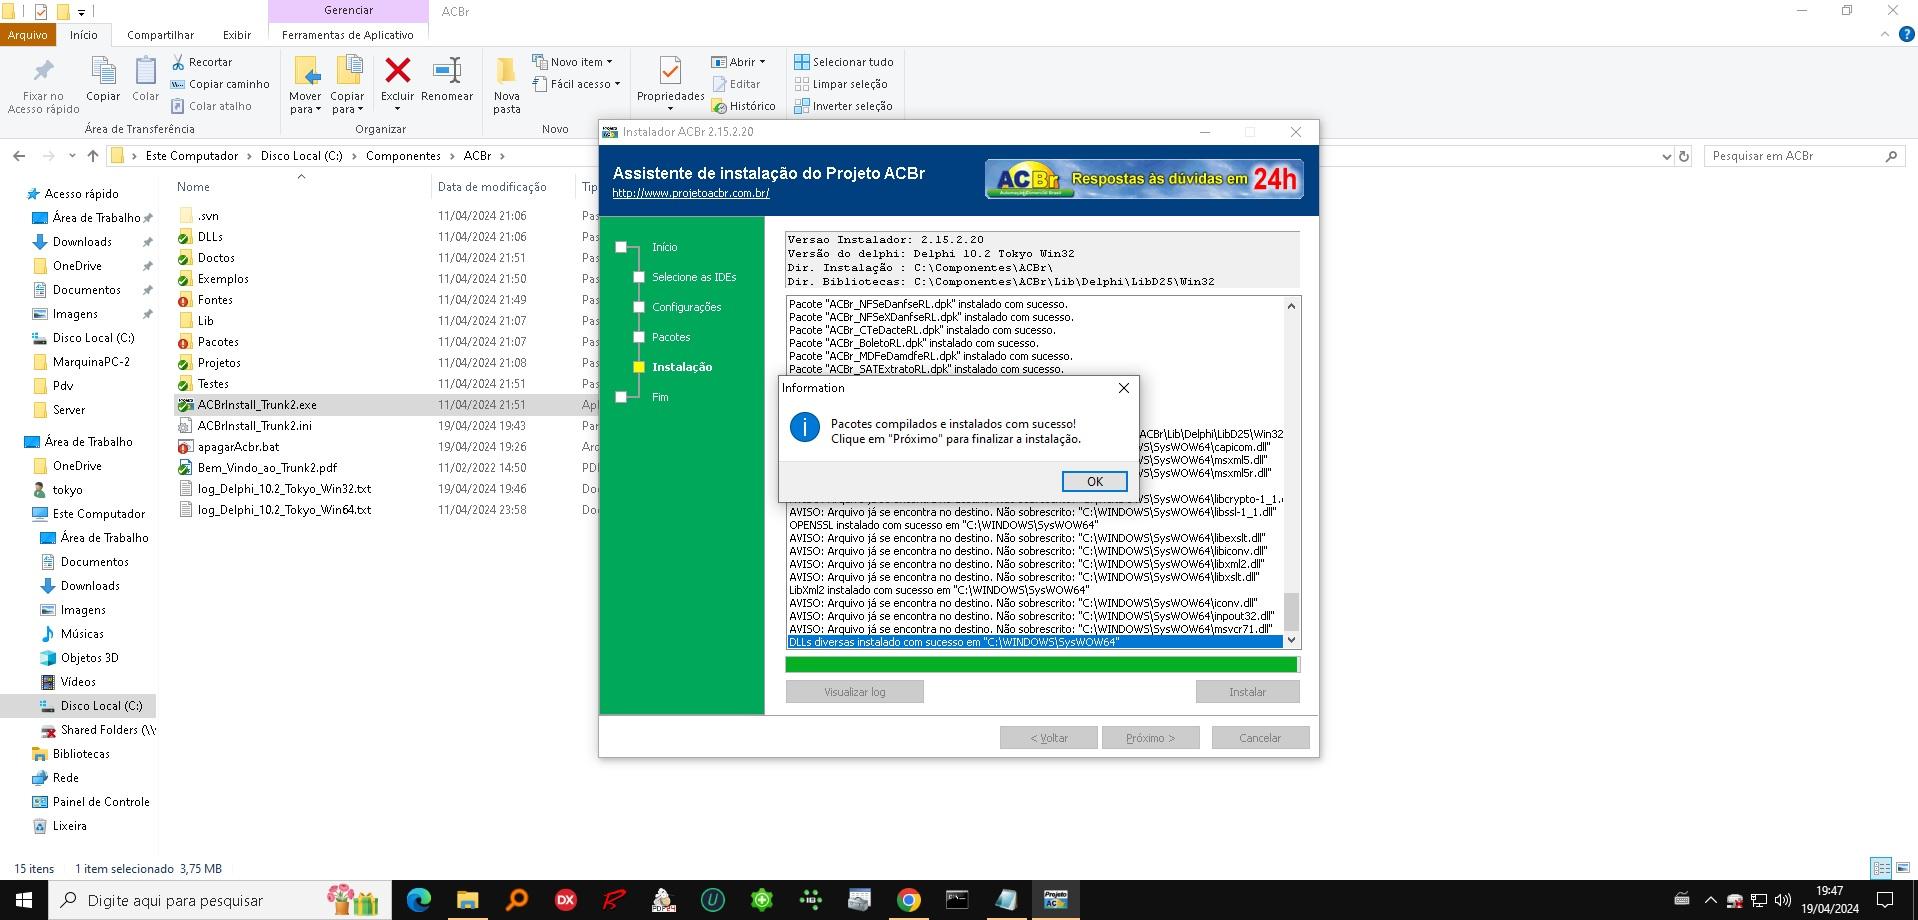Image resolution: width=1918 pixels, height=920 pixels.
Task: Click the Recortar scissors icon
Action: click(x=178, y=62)
